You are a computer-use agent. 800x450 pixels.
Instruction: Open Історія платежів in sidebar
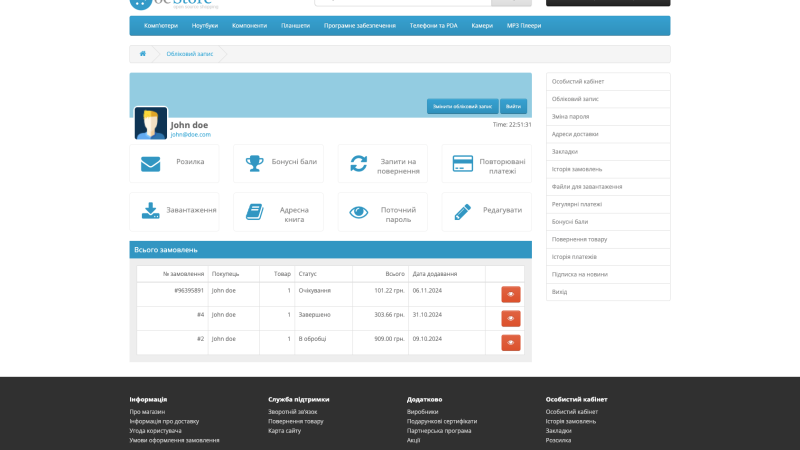[x=608, y=257]
